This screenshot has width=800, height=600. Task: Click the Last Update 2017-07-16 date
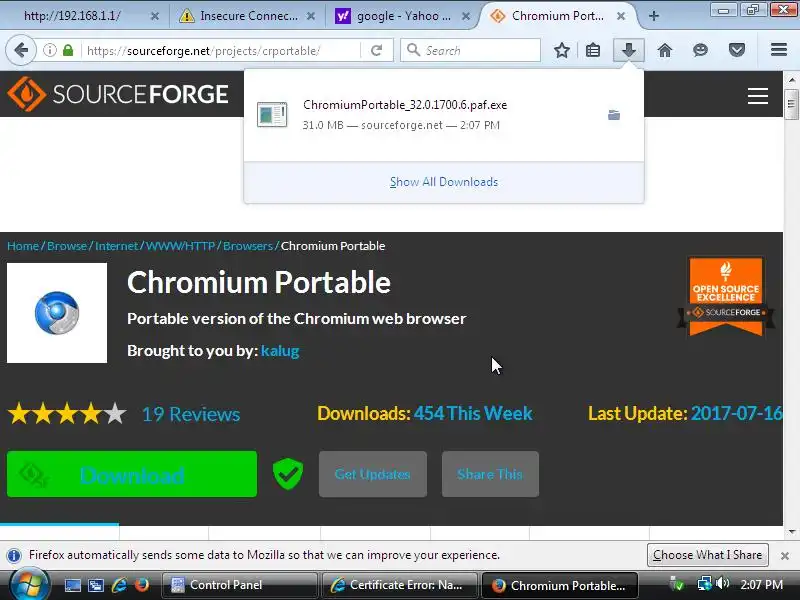(736, 413)
